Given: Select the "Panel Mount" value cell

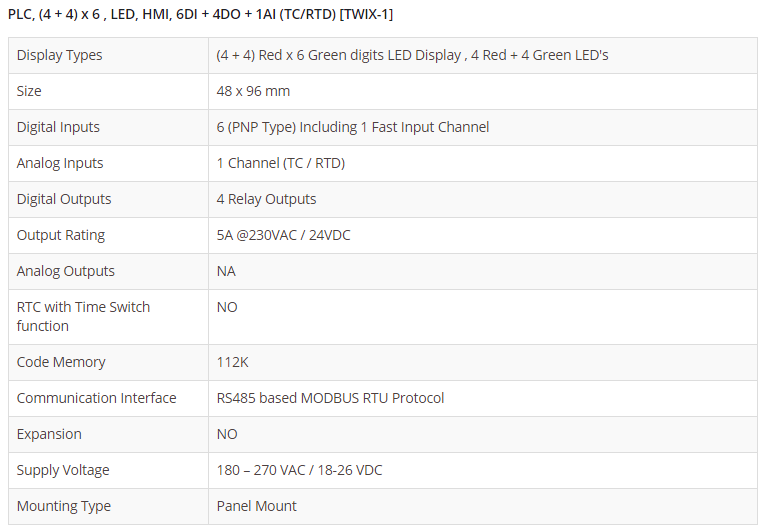Looking at the screenshot, I should click(x=257, y=506).
